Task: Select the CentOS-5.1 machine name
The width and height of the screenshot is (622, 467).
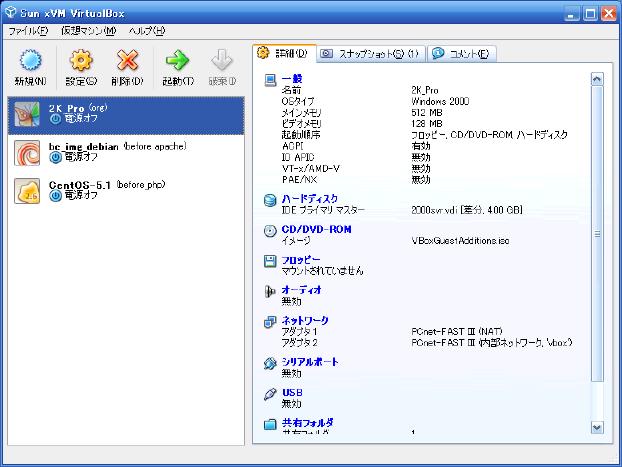Action: coord(79,185)
